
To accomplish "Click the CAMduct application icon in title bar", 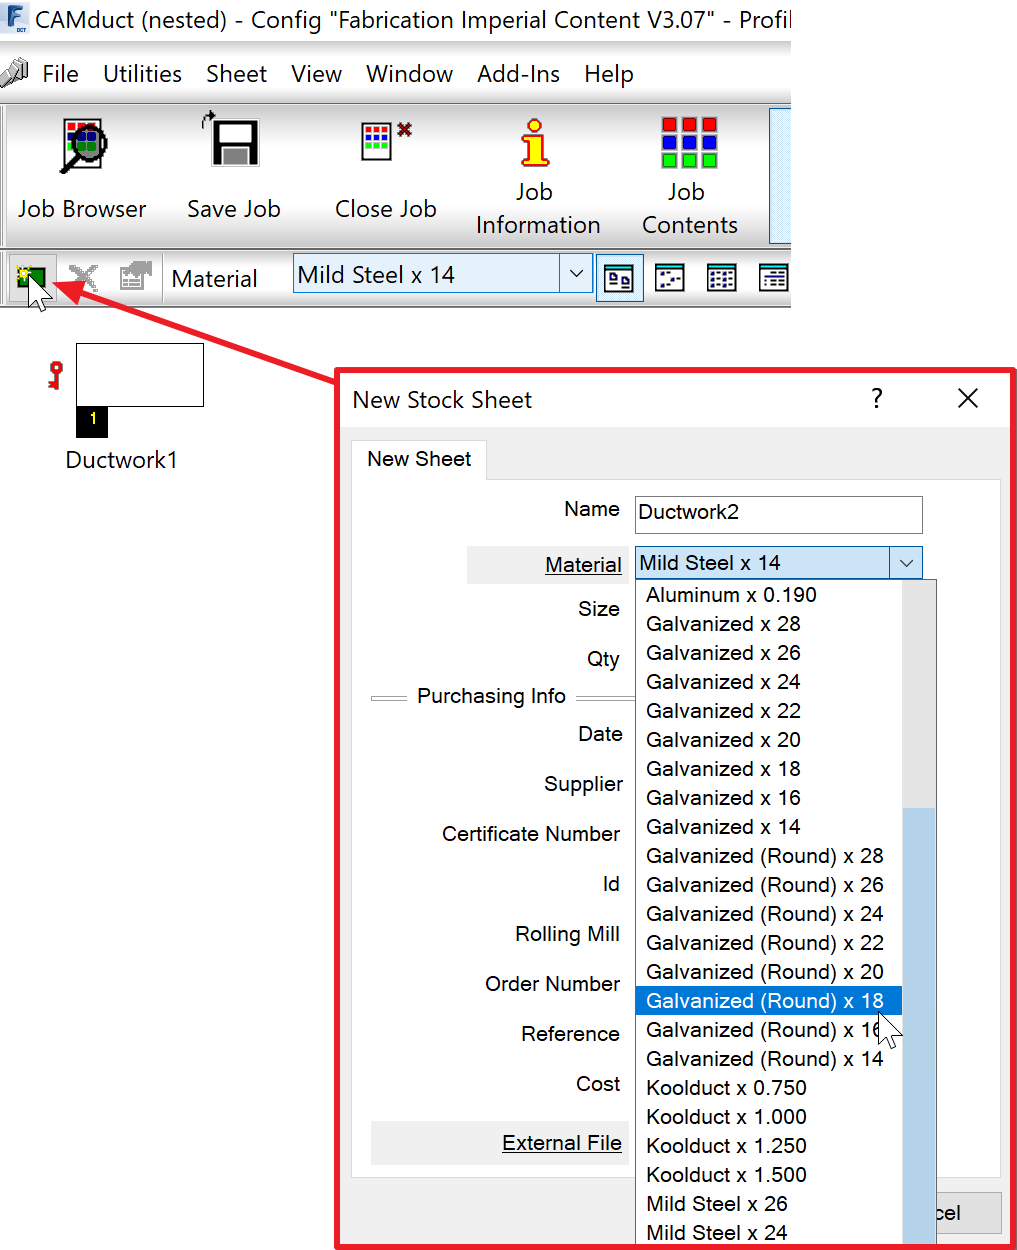I will pyautogui.click(x=16, y=19).
